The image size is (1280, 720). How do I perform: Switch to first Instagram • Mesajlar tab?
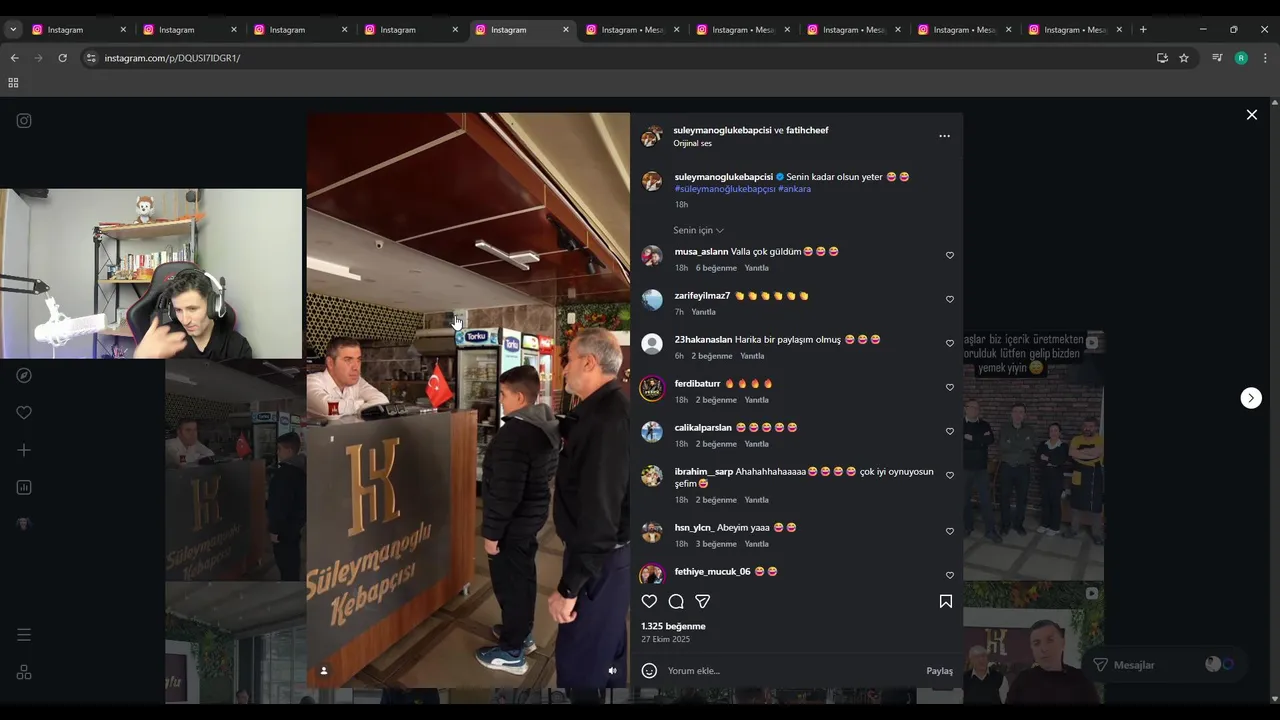point(632,30)
